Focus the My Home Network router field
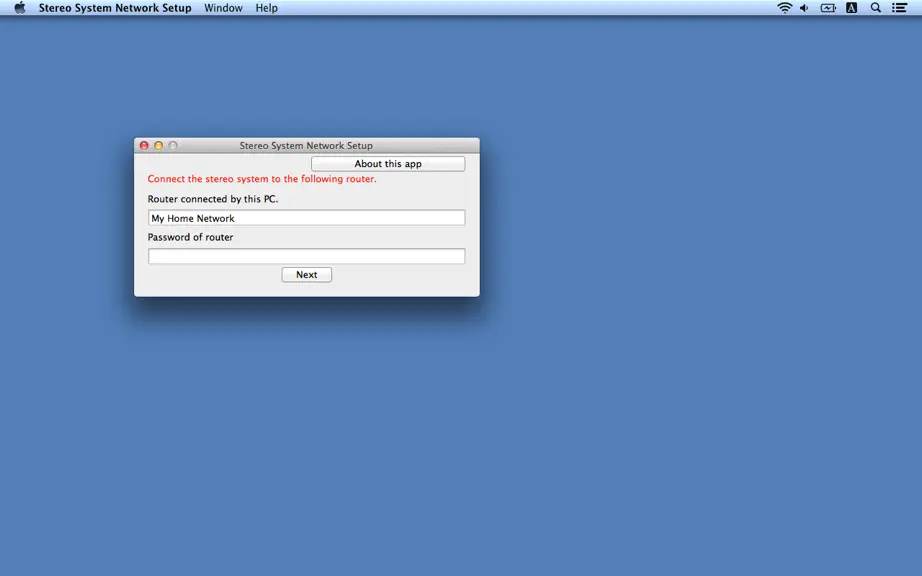922x576 pixels. pos(306,218)
